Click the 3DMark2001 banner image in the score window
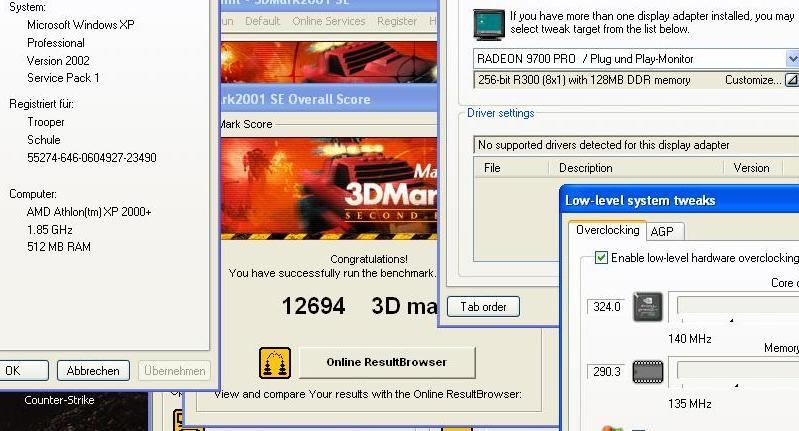The image size is (799, 431). pos(329,188)
